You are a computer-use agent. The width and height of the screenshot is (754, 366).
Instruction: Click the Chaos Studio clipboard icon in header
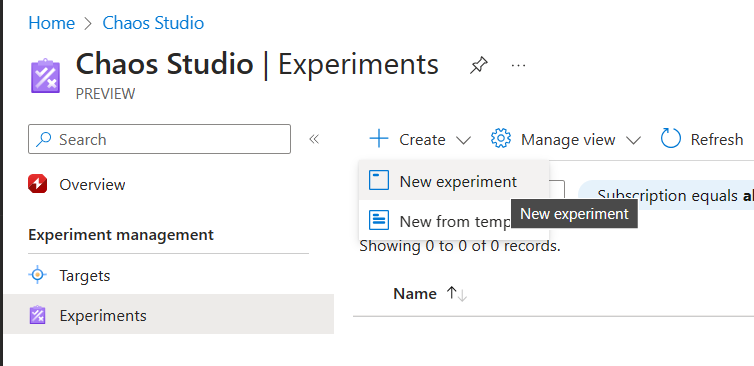[46, 76]
